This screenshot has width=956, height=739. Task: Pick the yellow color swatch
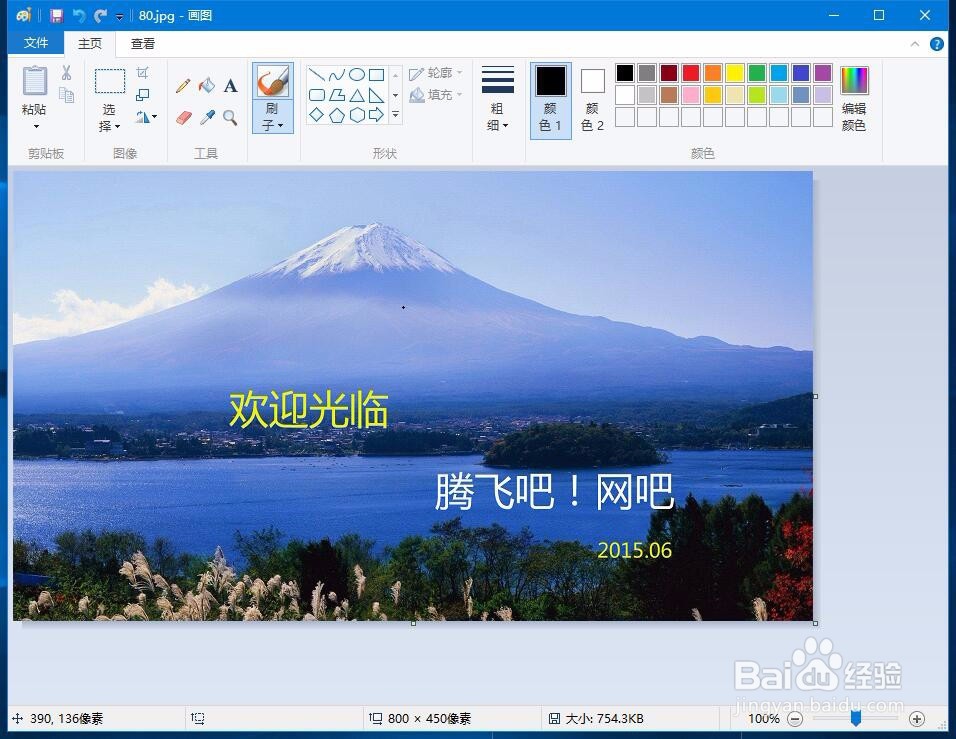735,73
